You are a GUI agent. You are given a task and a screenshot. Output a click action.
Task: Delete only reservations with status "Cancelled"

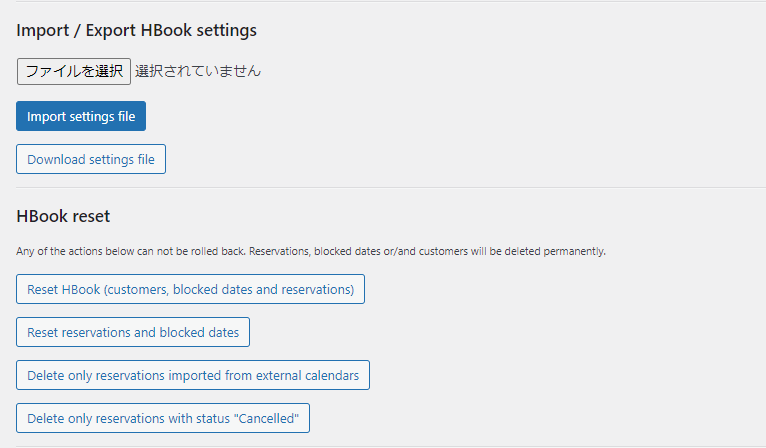tap(163, 418)
